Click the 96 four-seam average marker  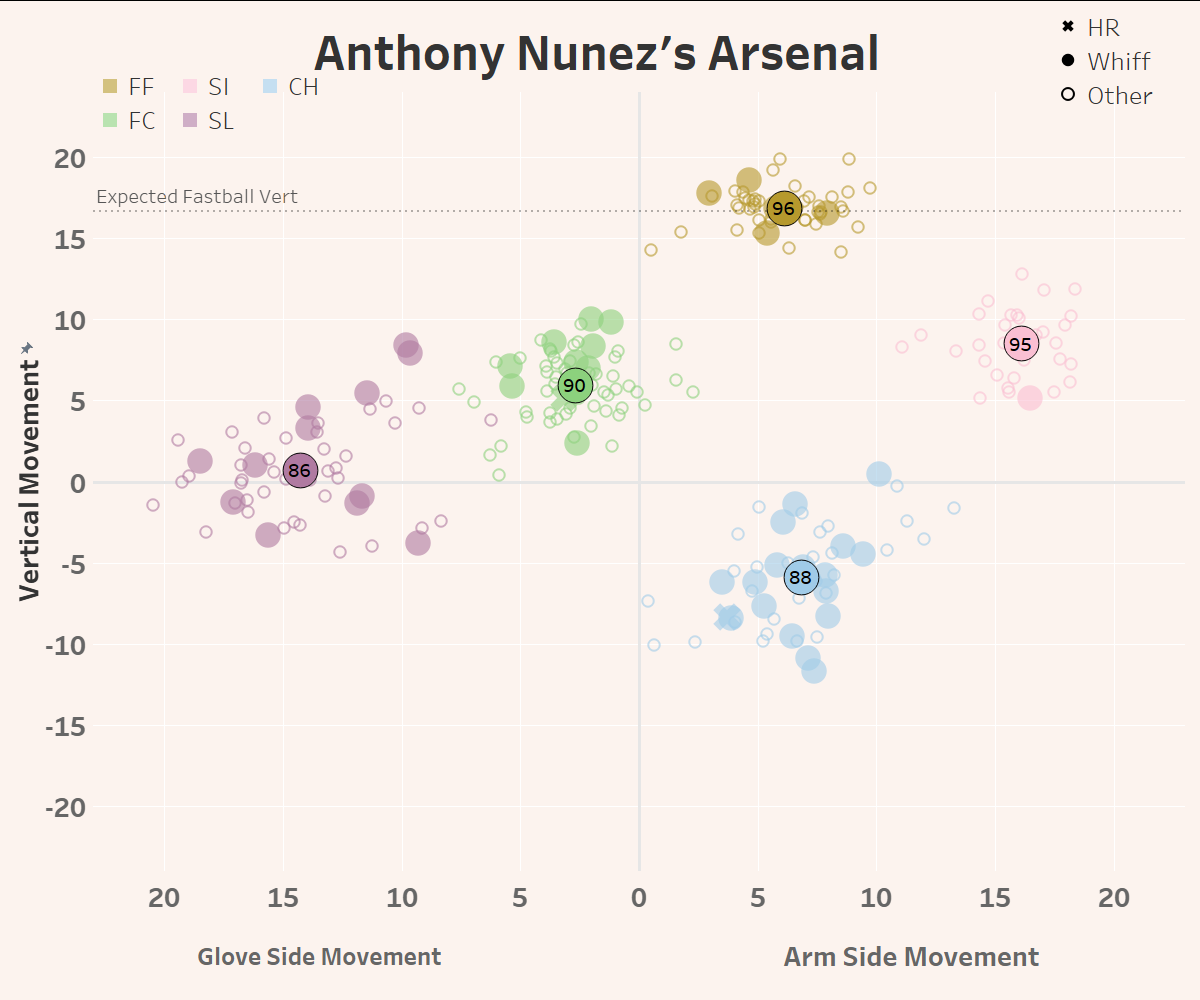coord(784,209)
